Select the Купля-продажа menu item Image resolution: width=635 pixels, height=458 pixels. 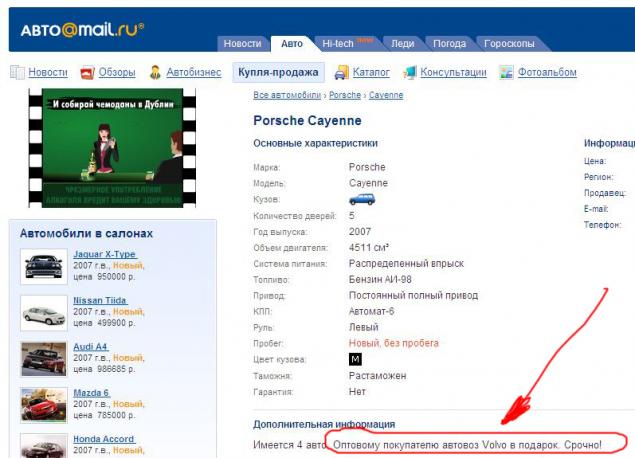278,72
